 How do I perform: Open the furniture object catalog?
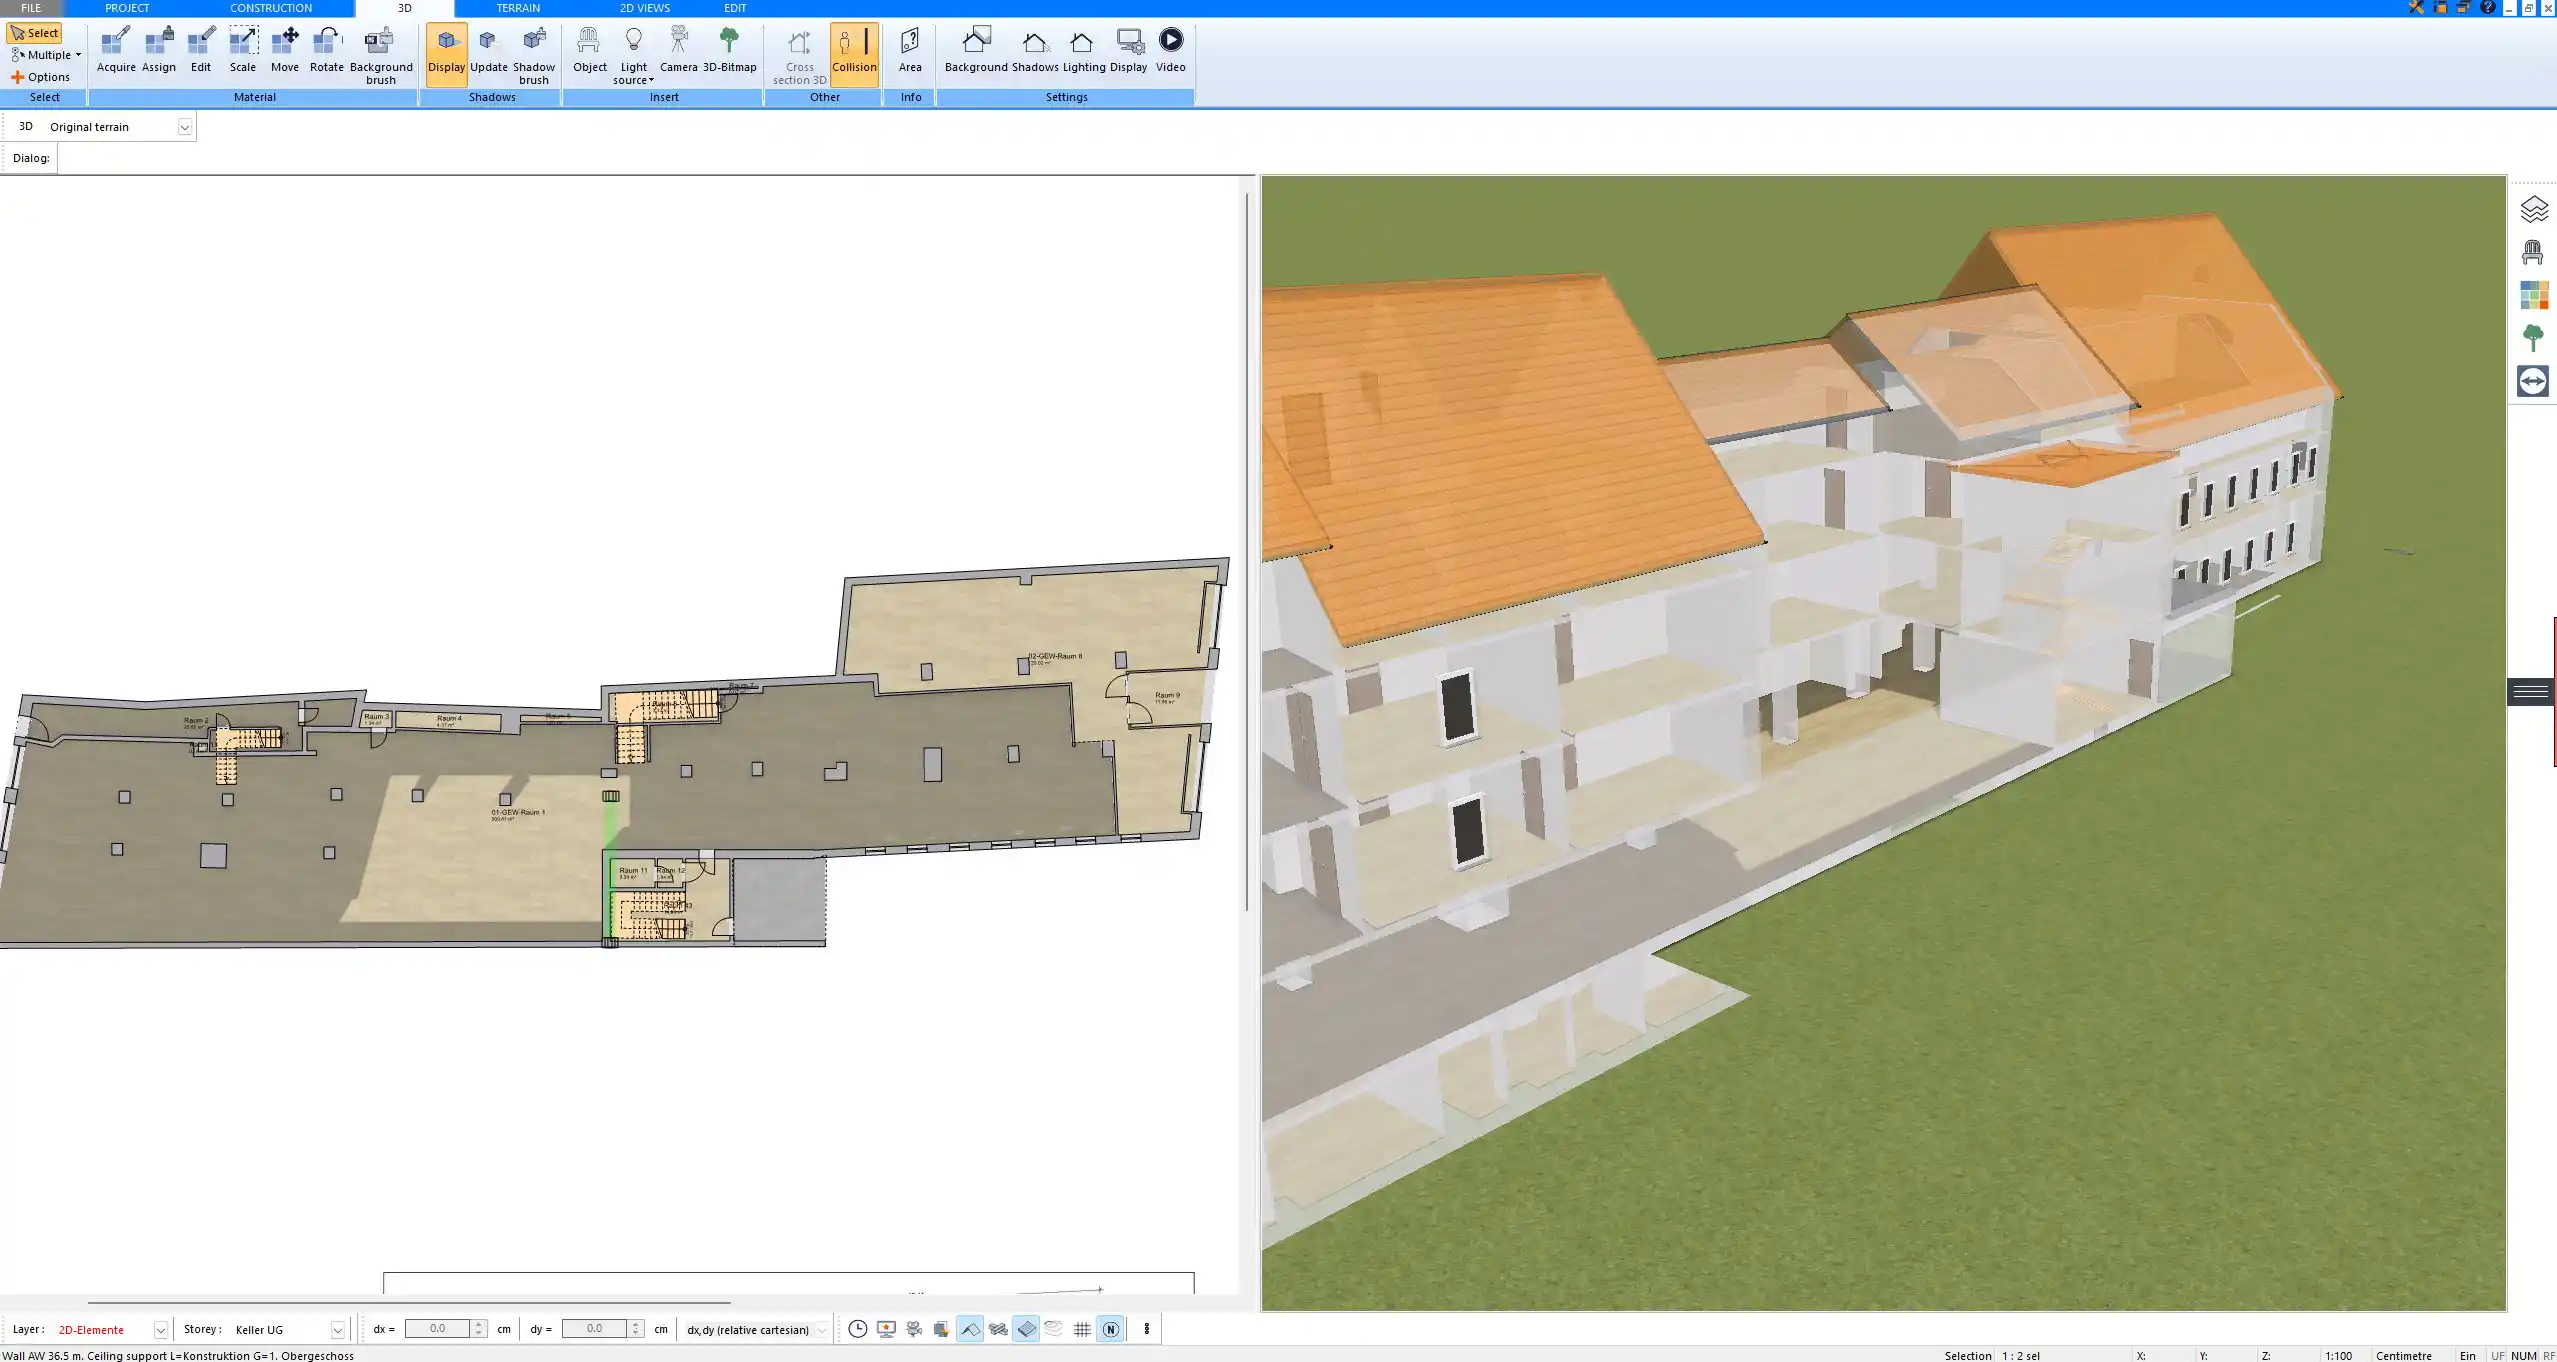click(x=2532, y=250)
